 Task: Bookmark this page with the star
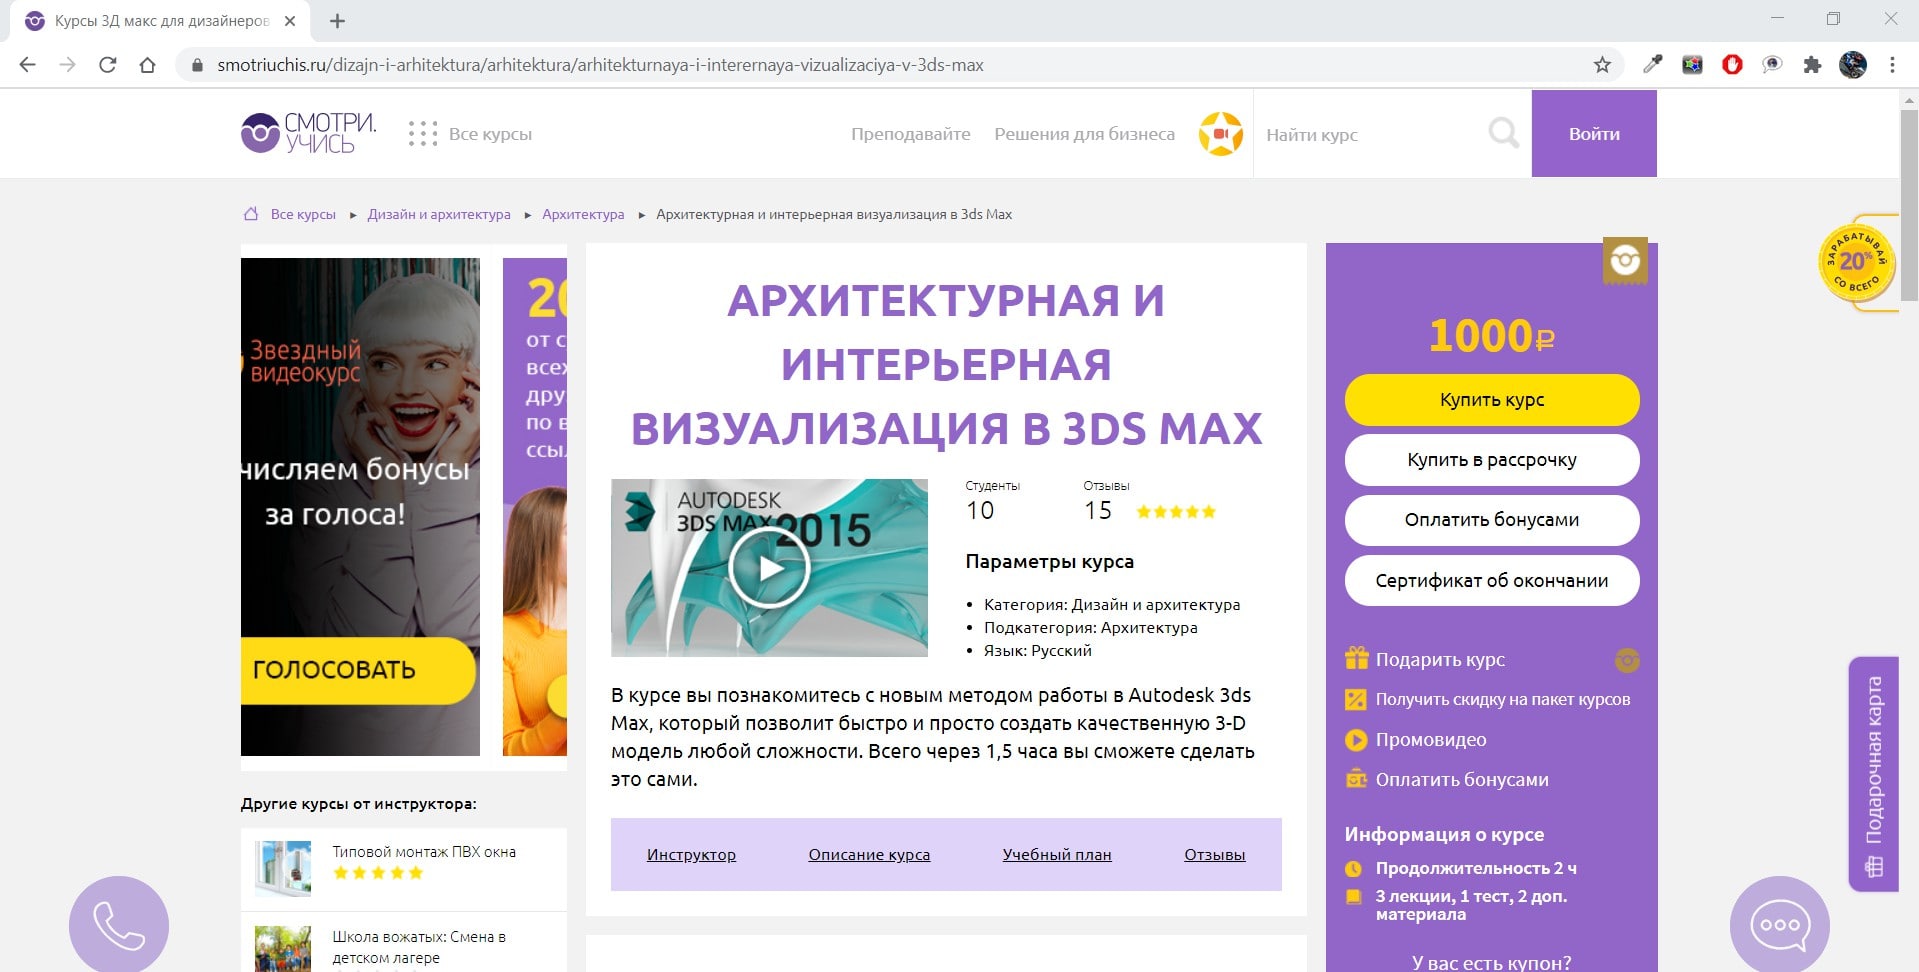[x=1602, y=65]
